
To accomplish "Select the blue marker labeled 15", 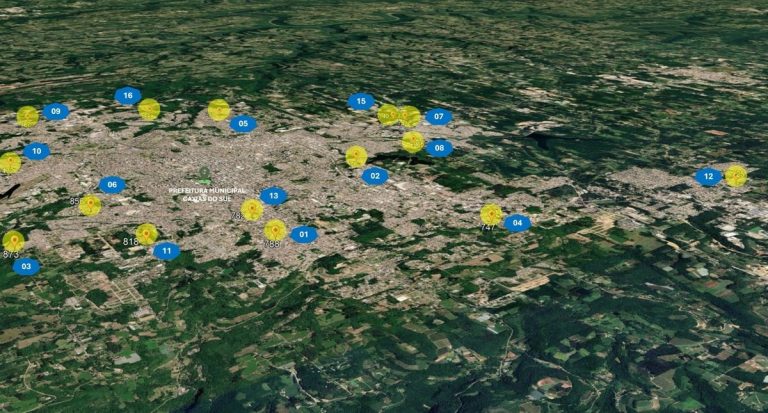I will (x=361, y=101).
